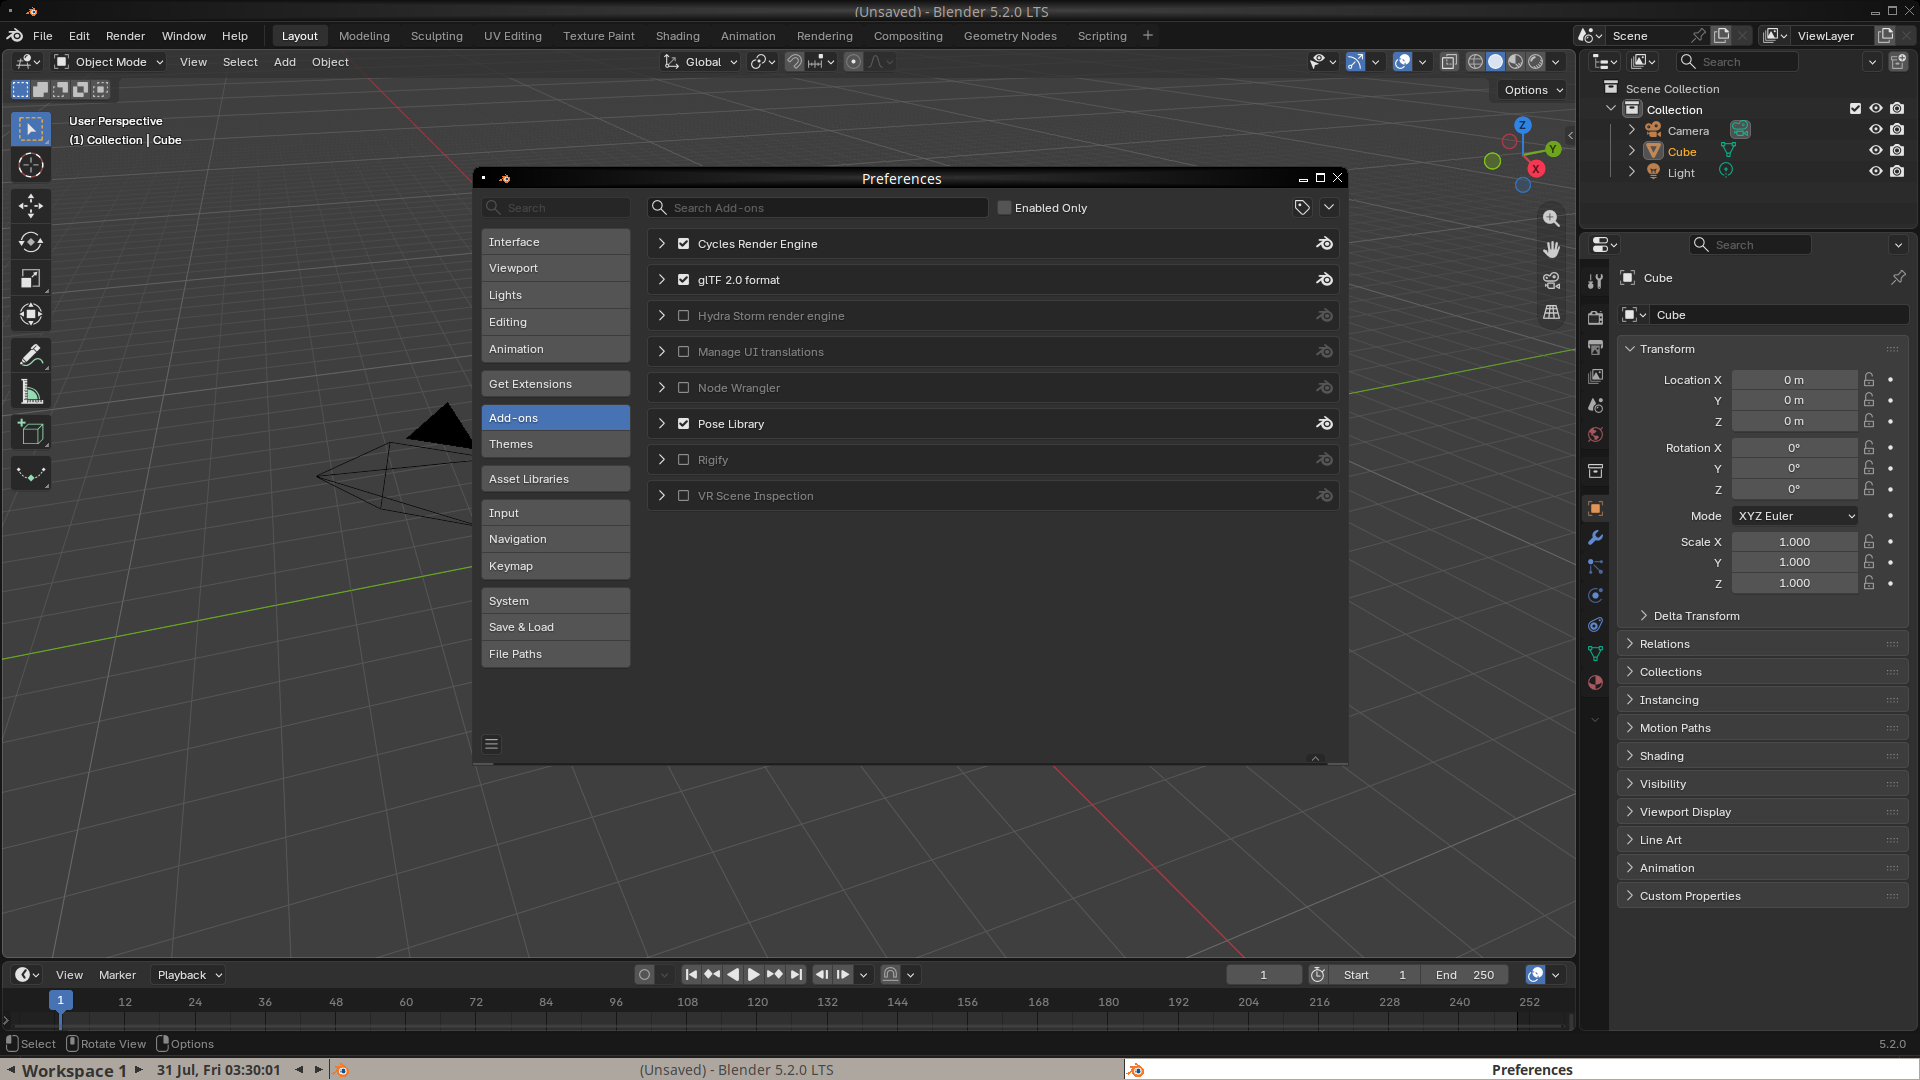Open the Get Extensions preferences section

pyautogui.click(x=556, y=384)
